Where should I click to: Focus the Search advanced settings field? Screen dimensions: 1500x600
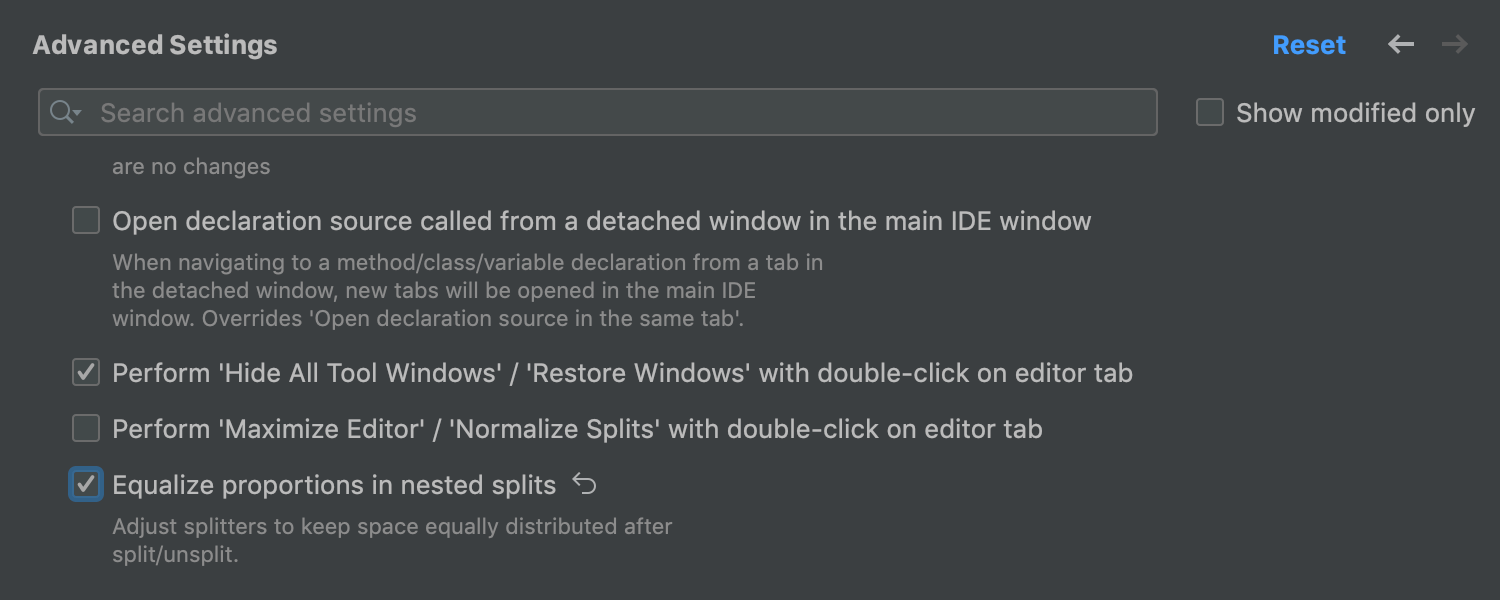(620, 113)
